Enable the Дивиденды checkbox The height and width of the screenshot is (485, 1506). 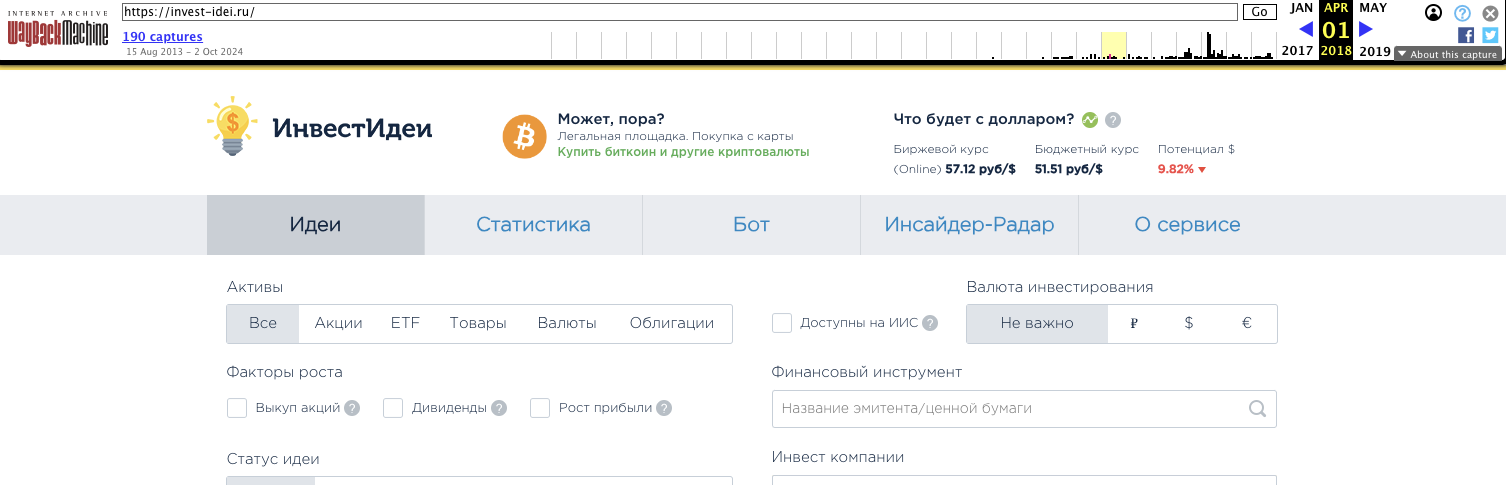[393, 408]
